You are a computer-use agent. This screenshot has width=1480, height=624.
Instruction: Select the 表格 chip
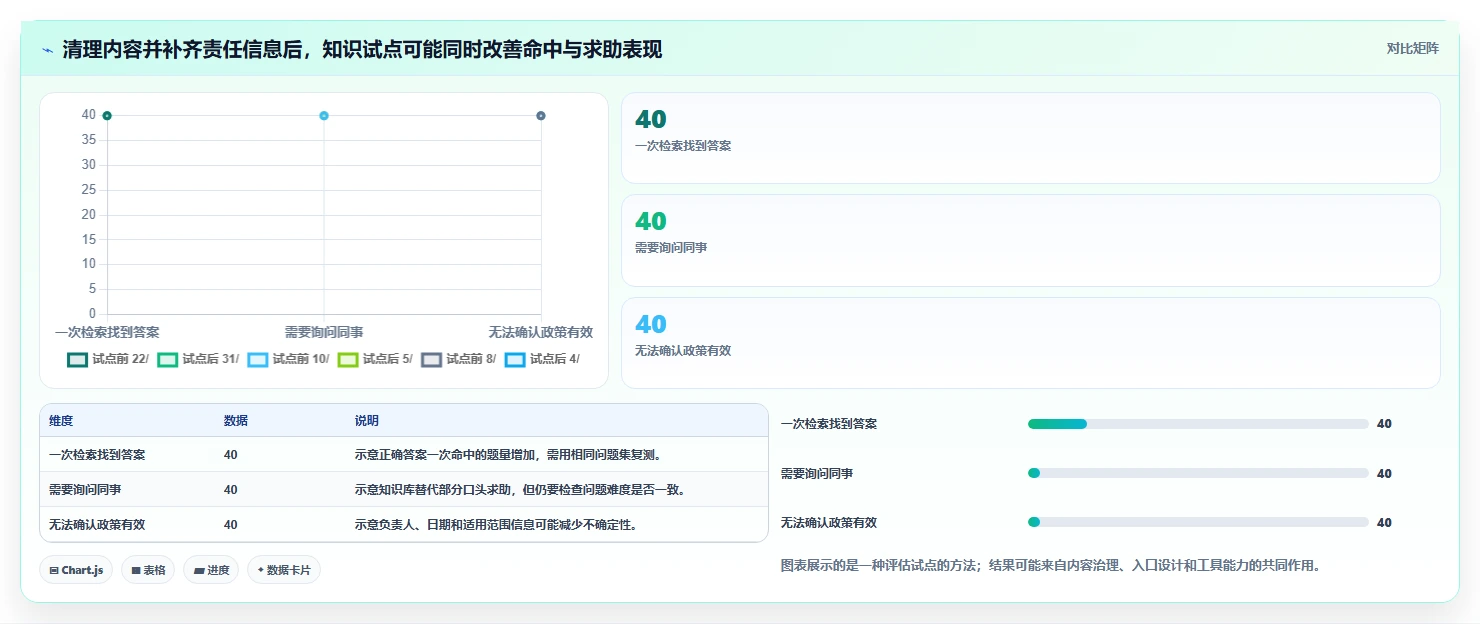pos(148,570)
